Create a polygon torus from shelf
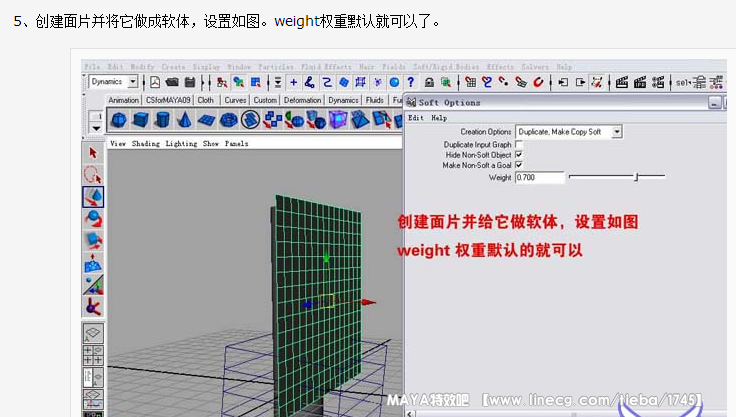The image size is (736, 417). (229, 120)
